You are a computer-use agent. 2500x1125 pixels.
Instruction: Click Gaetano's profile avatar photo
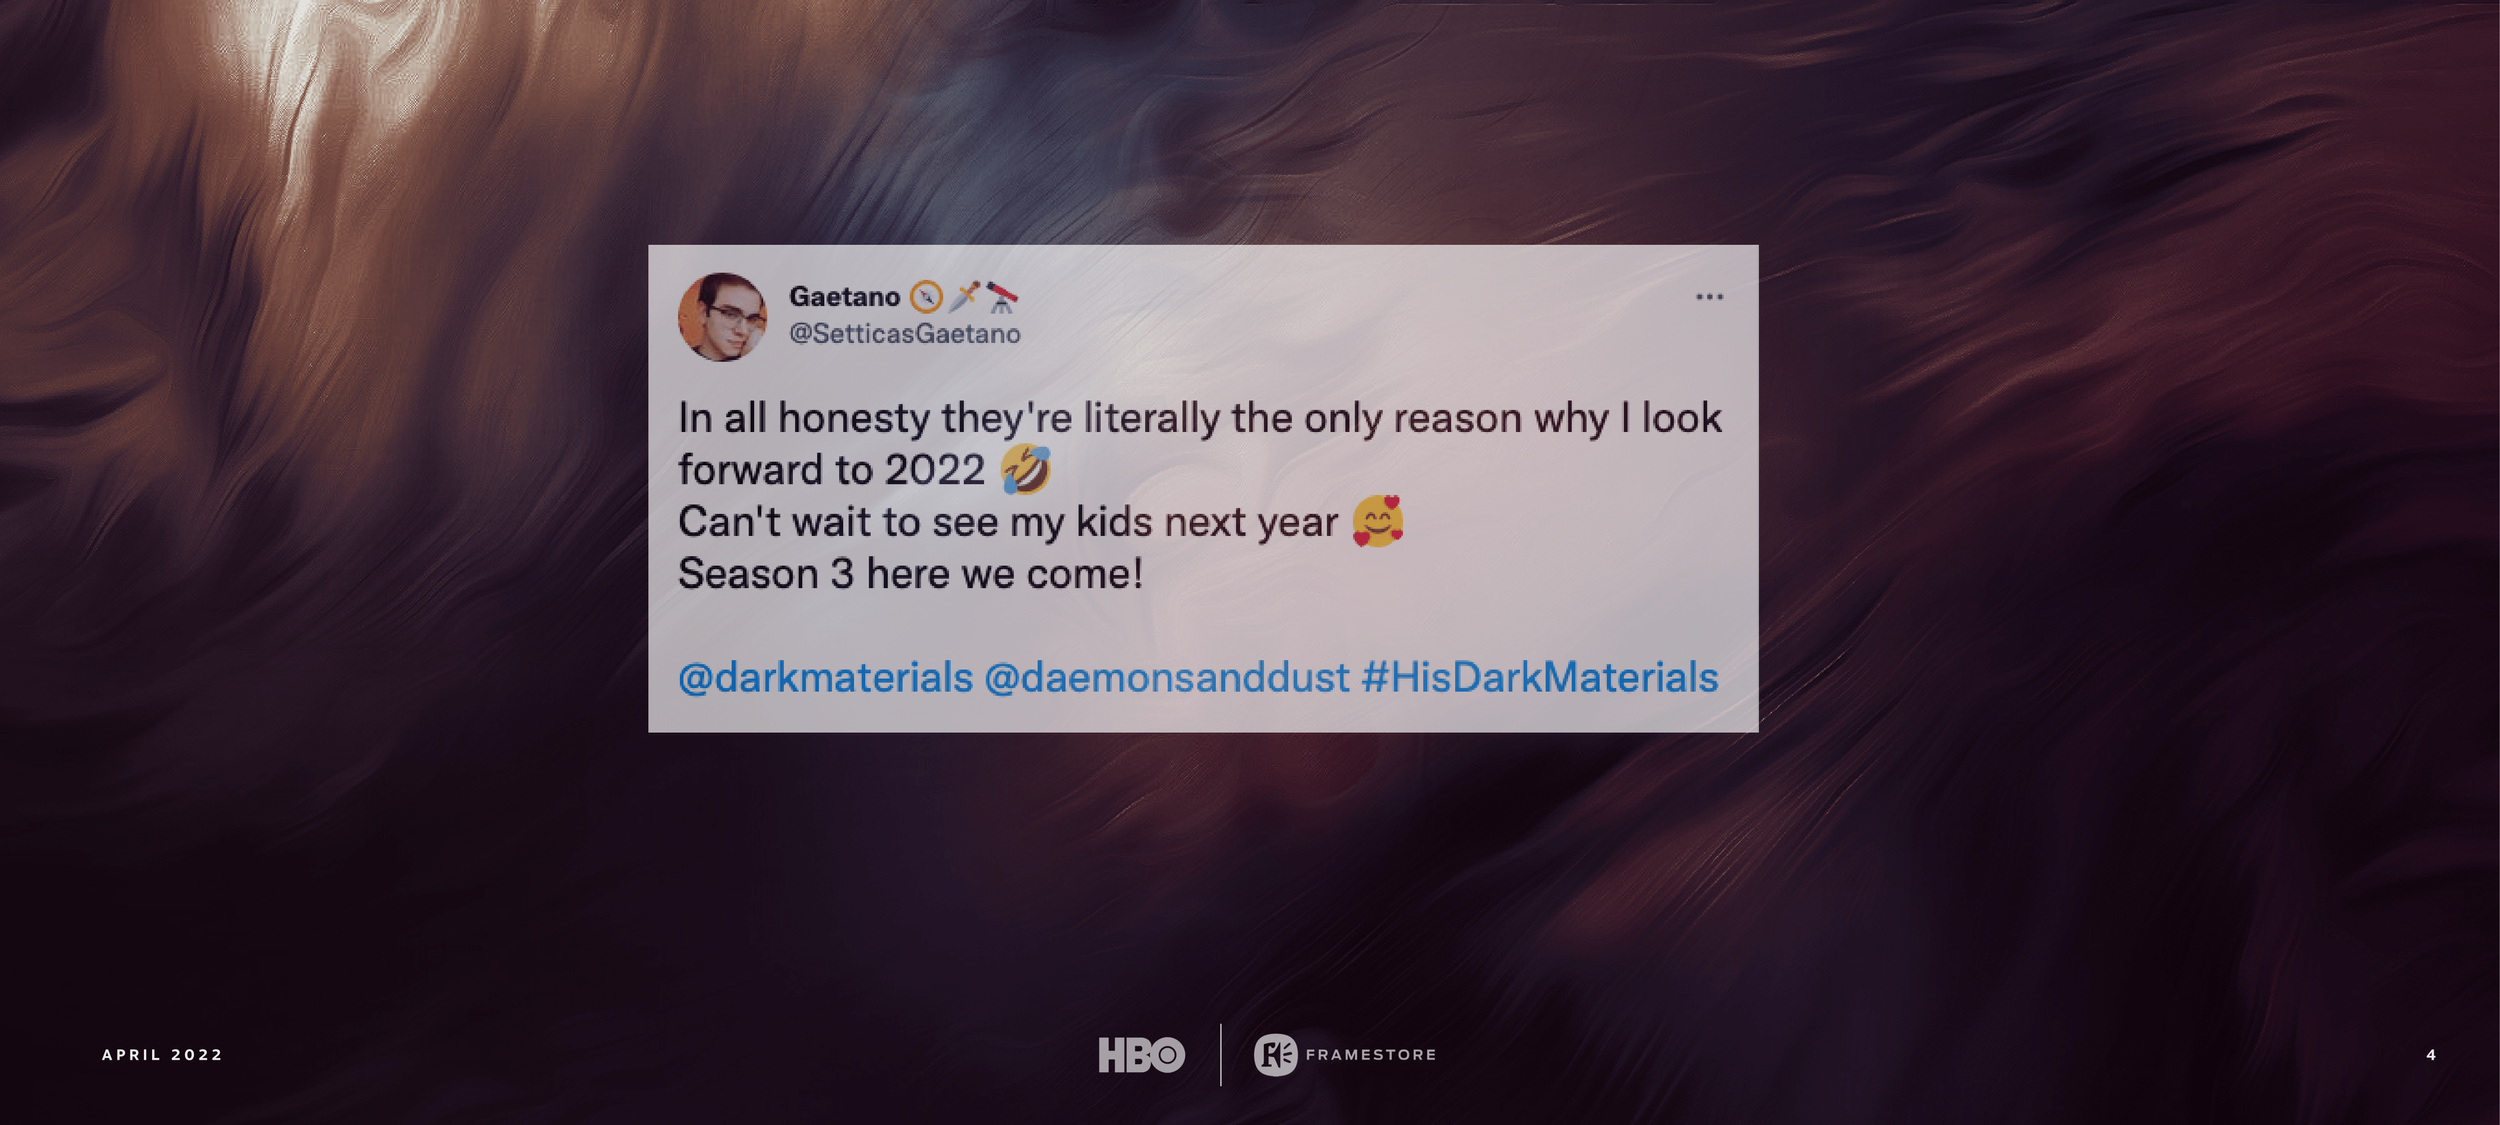(x=722, y=317)
